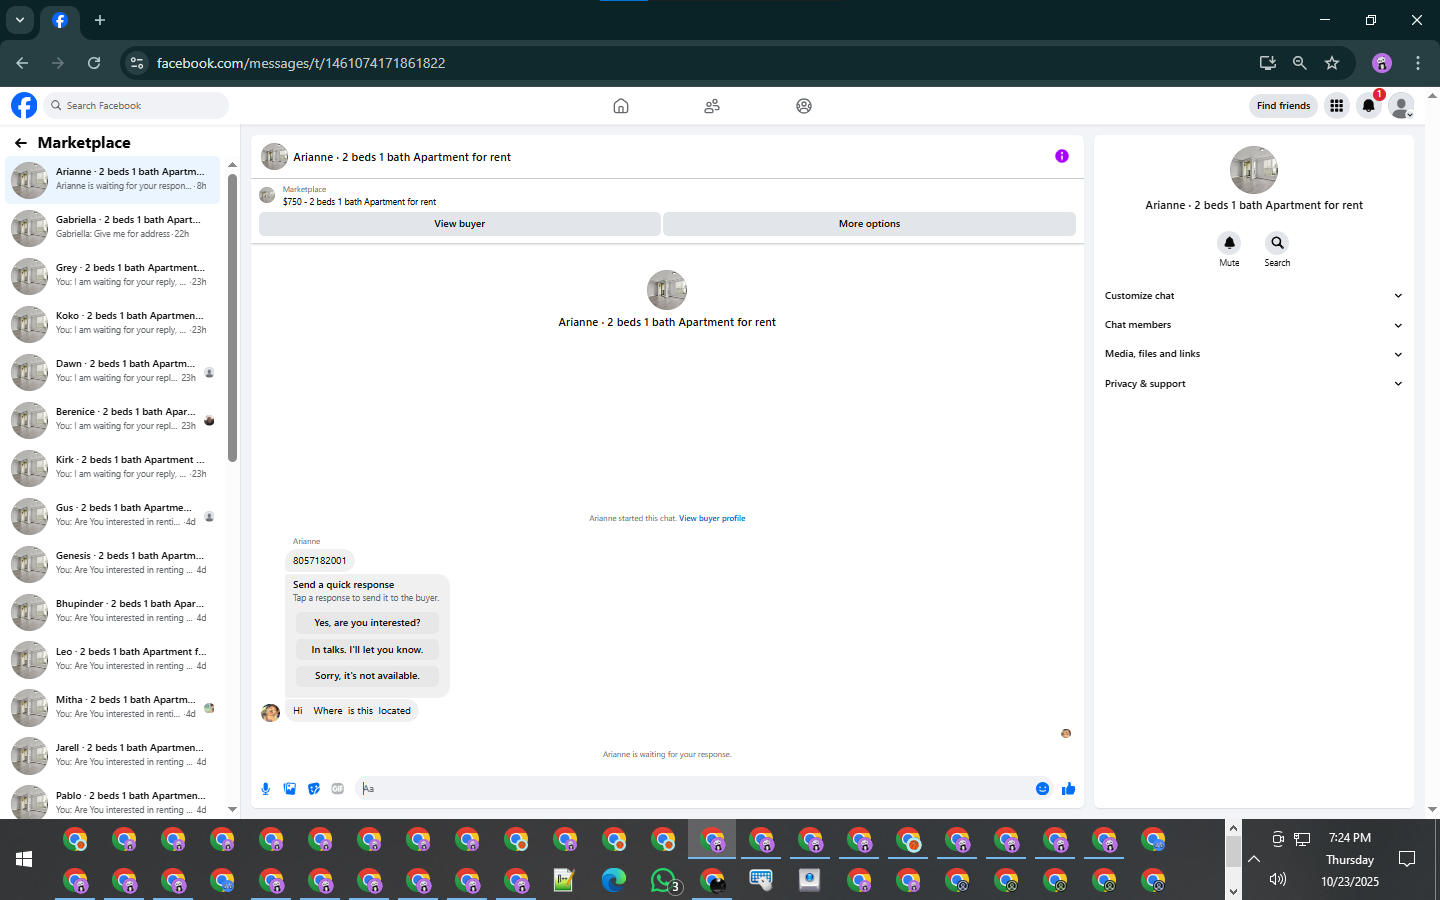
Task: Open Gus's apartment conversation
Action: (114, 516)
